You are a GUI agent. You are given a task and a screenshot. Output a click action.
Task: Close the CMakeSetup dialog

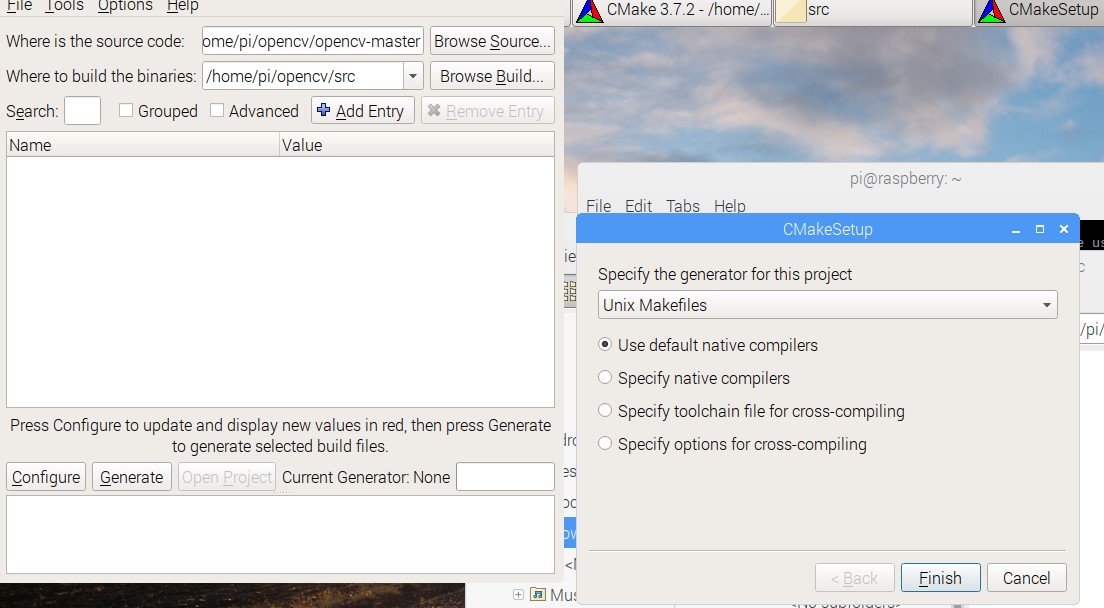coord(1064,229)
